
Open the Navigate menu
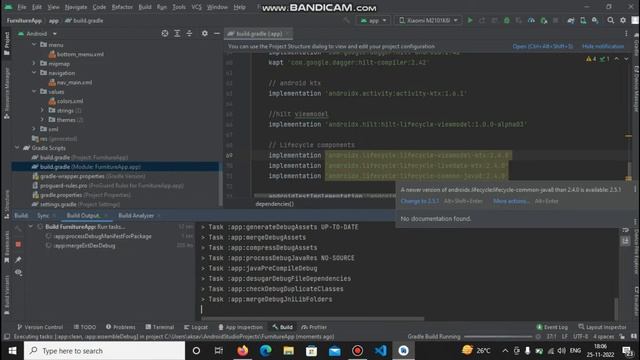(x=76, y=7)
